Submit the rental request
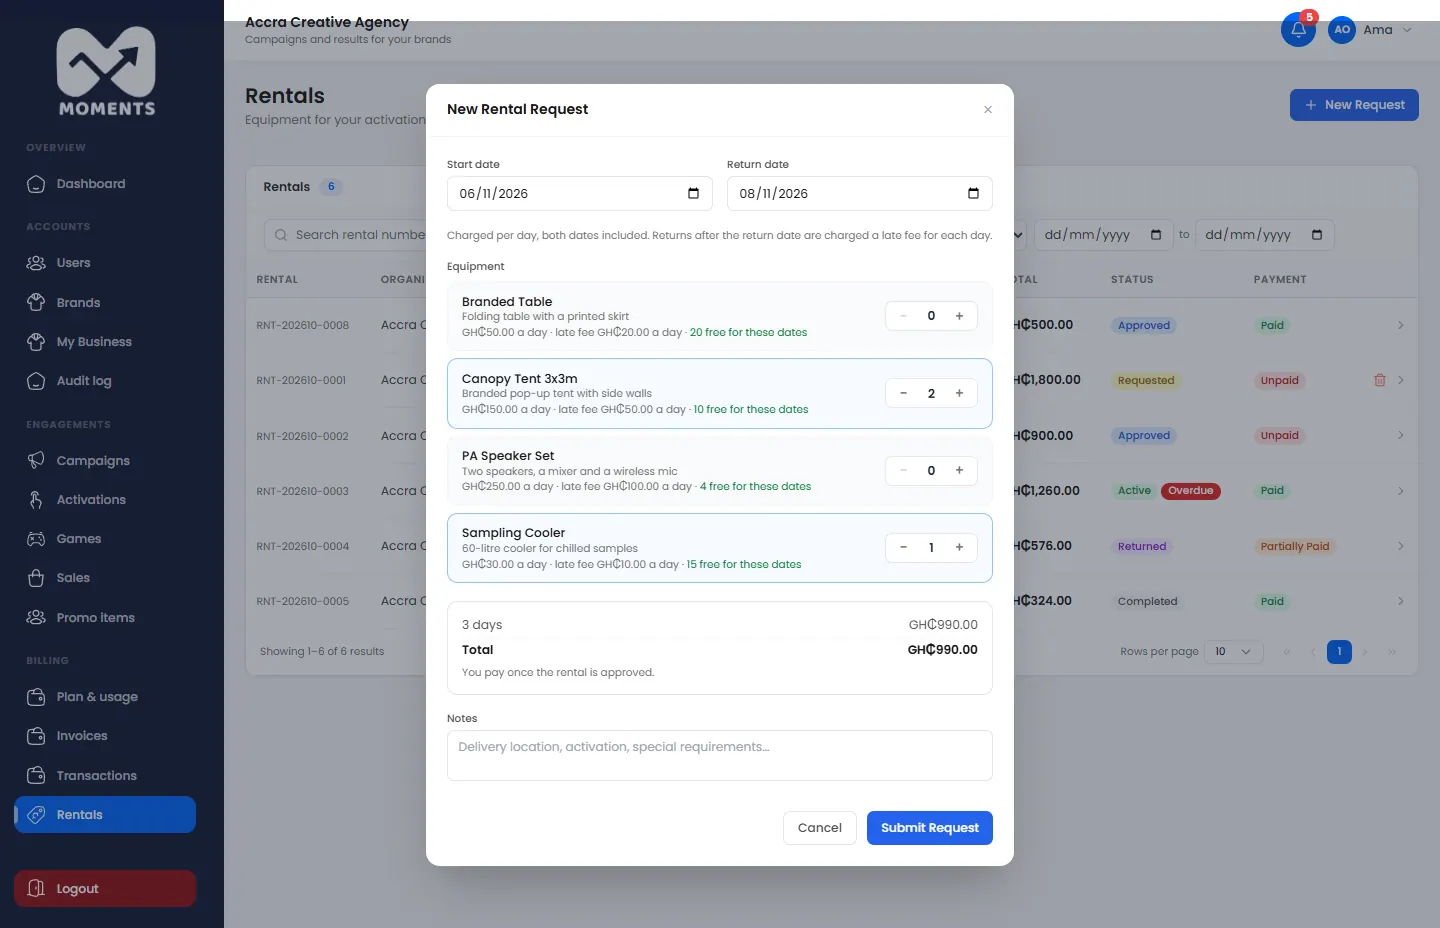This screenshot has height=928, width=1440. pyautogui.click(x=930, y=828)
